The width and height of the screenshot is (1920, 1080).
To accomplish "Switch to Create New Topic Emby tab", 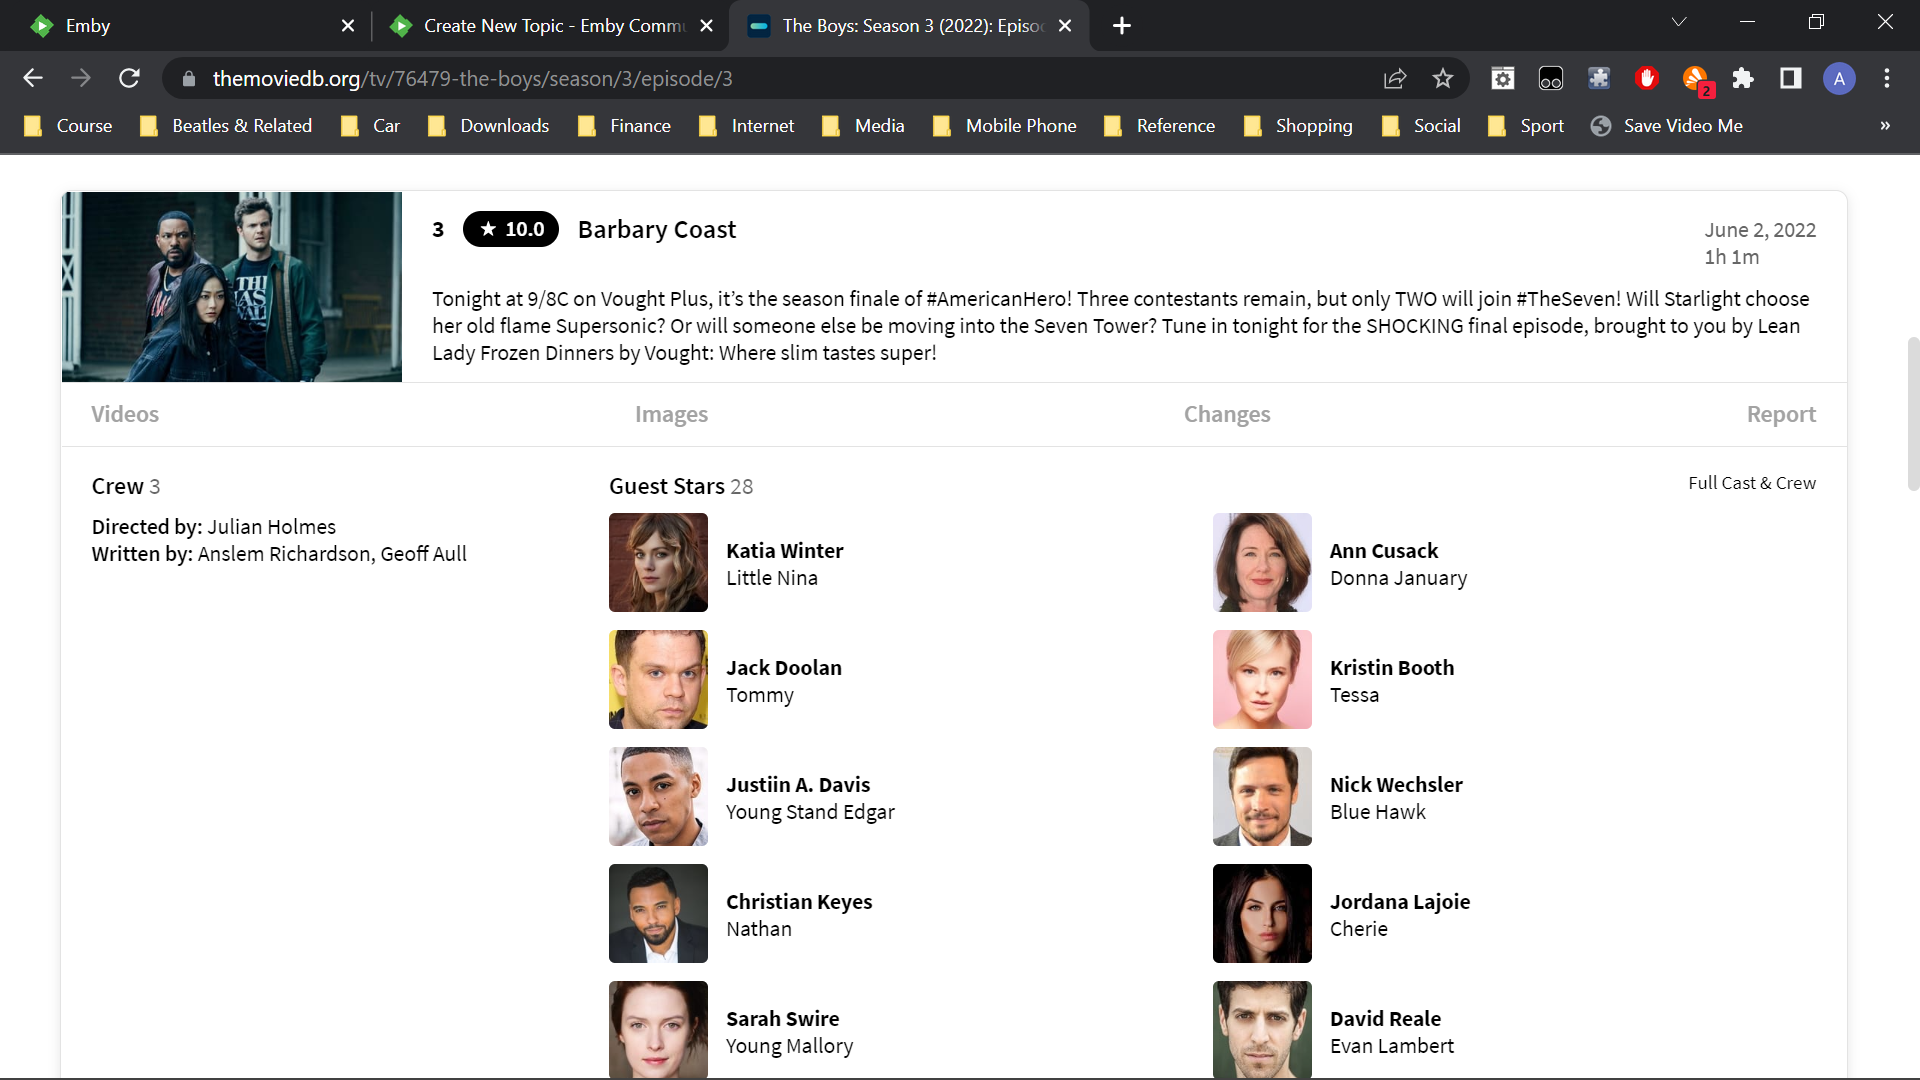I will point(552,26).
